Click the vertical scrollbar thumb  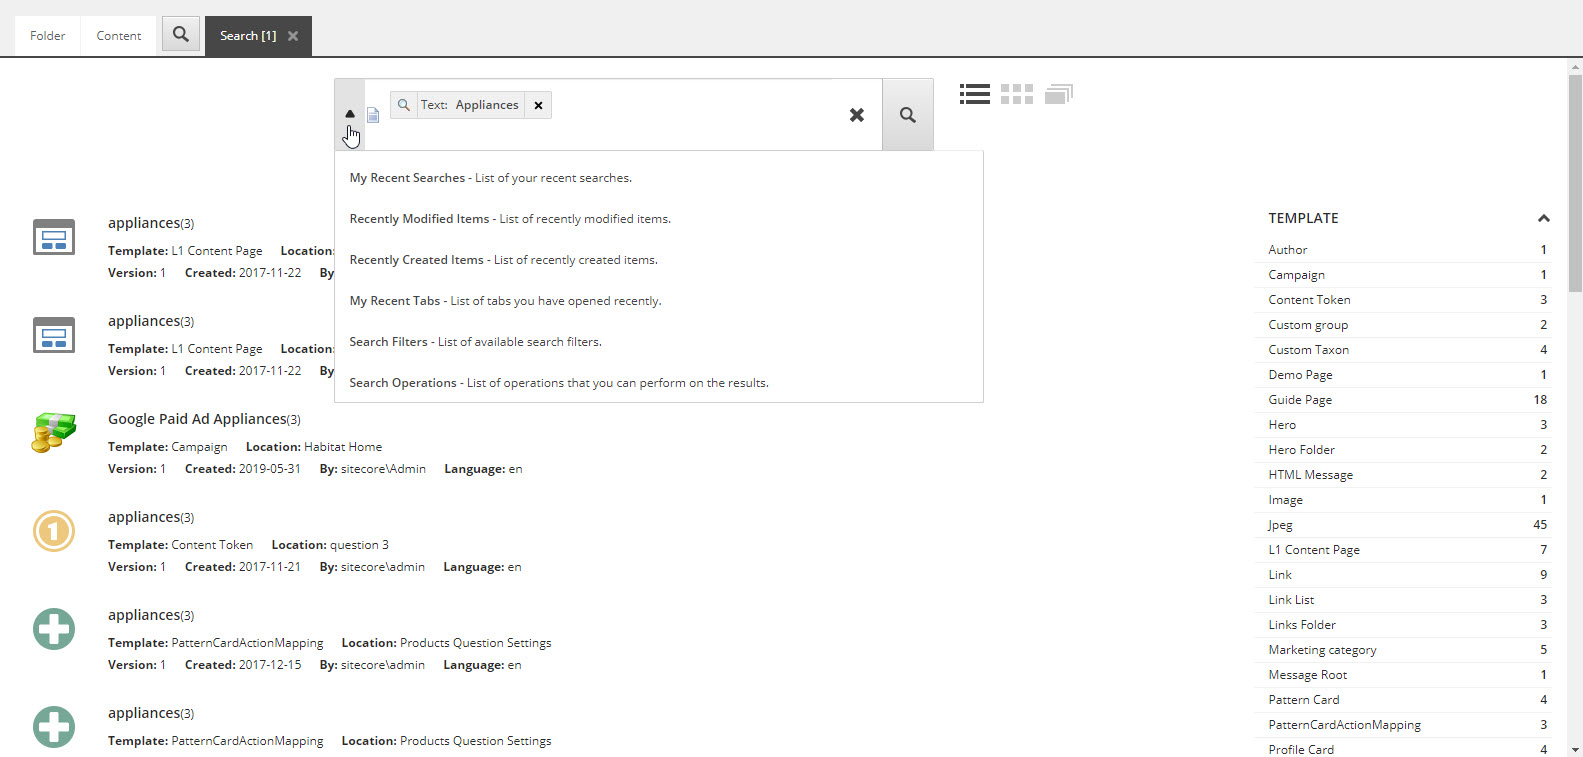coord(1575,182)
